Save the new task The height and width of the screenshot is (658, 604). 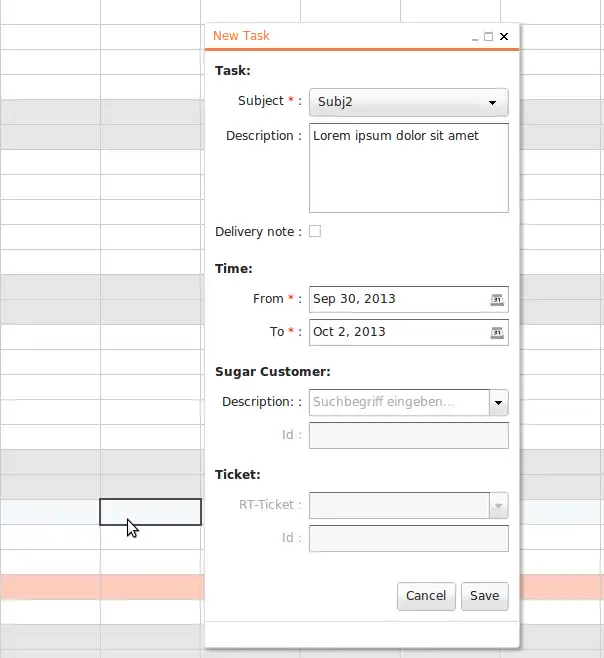(484, 596)
